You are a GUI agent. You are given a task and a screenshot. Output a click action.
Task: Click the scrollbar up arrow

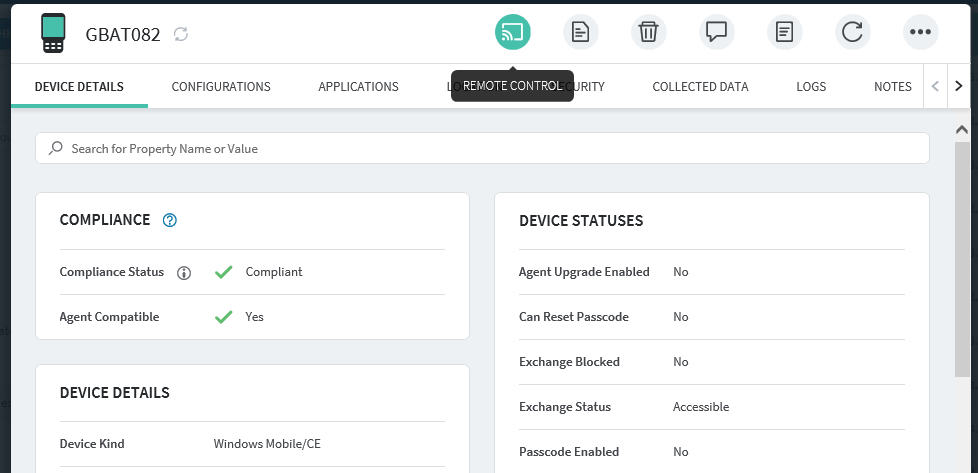tap(962, 130)
